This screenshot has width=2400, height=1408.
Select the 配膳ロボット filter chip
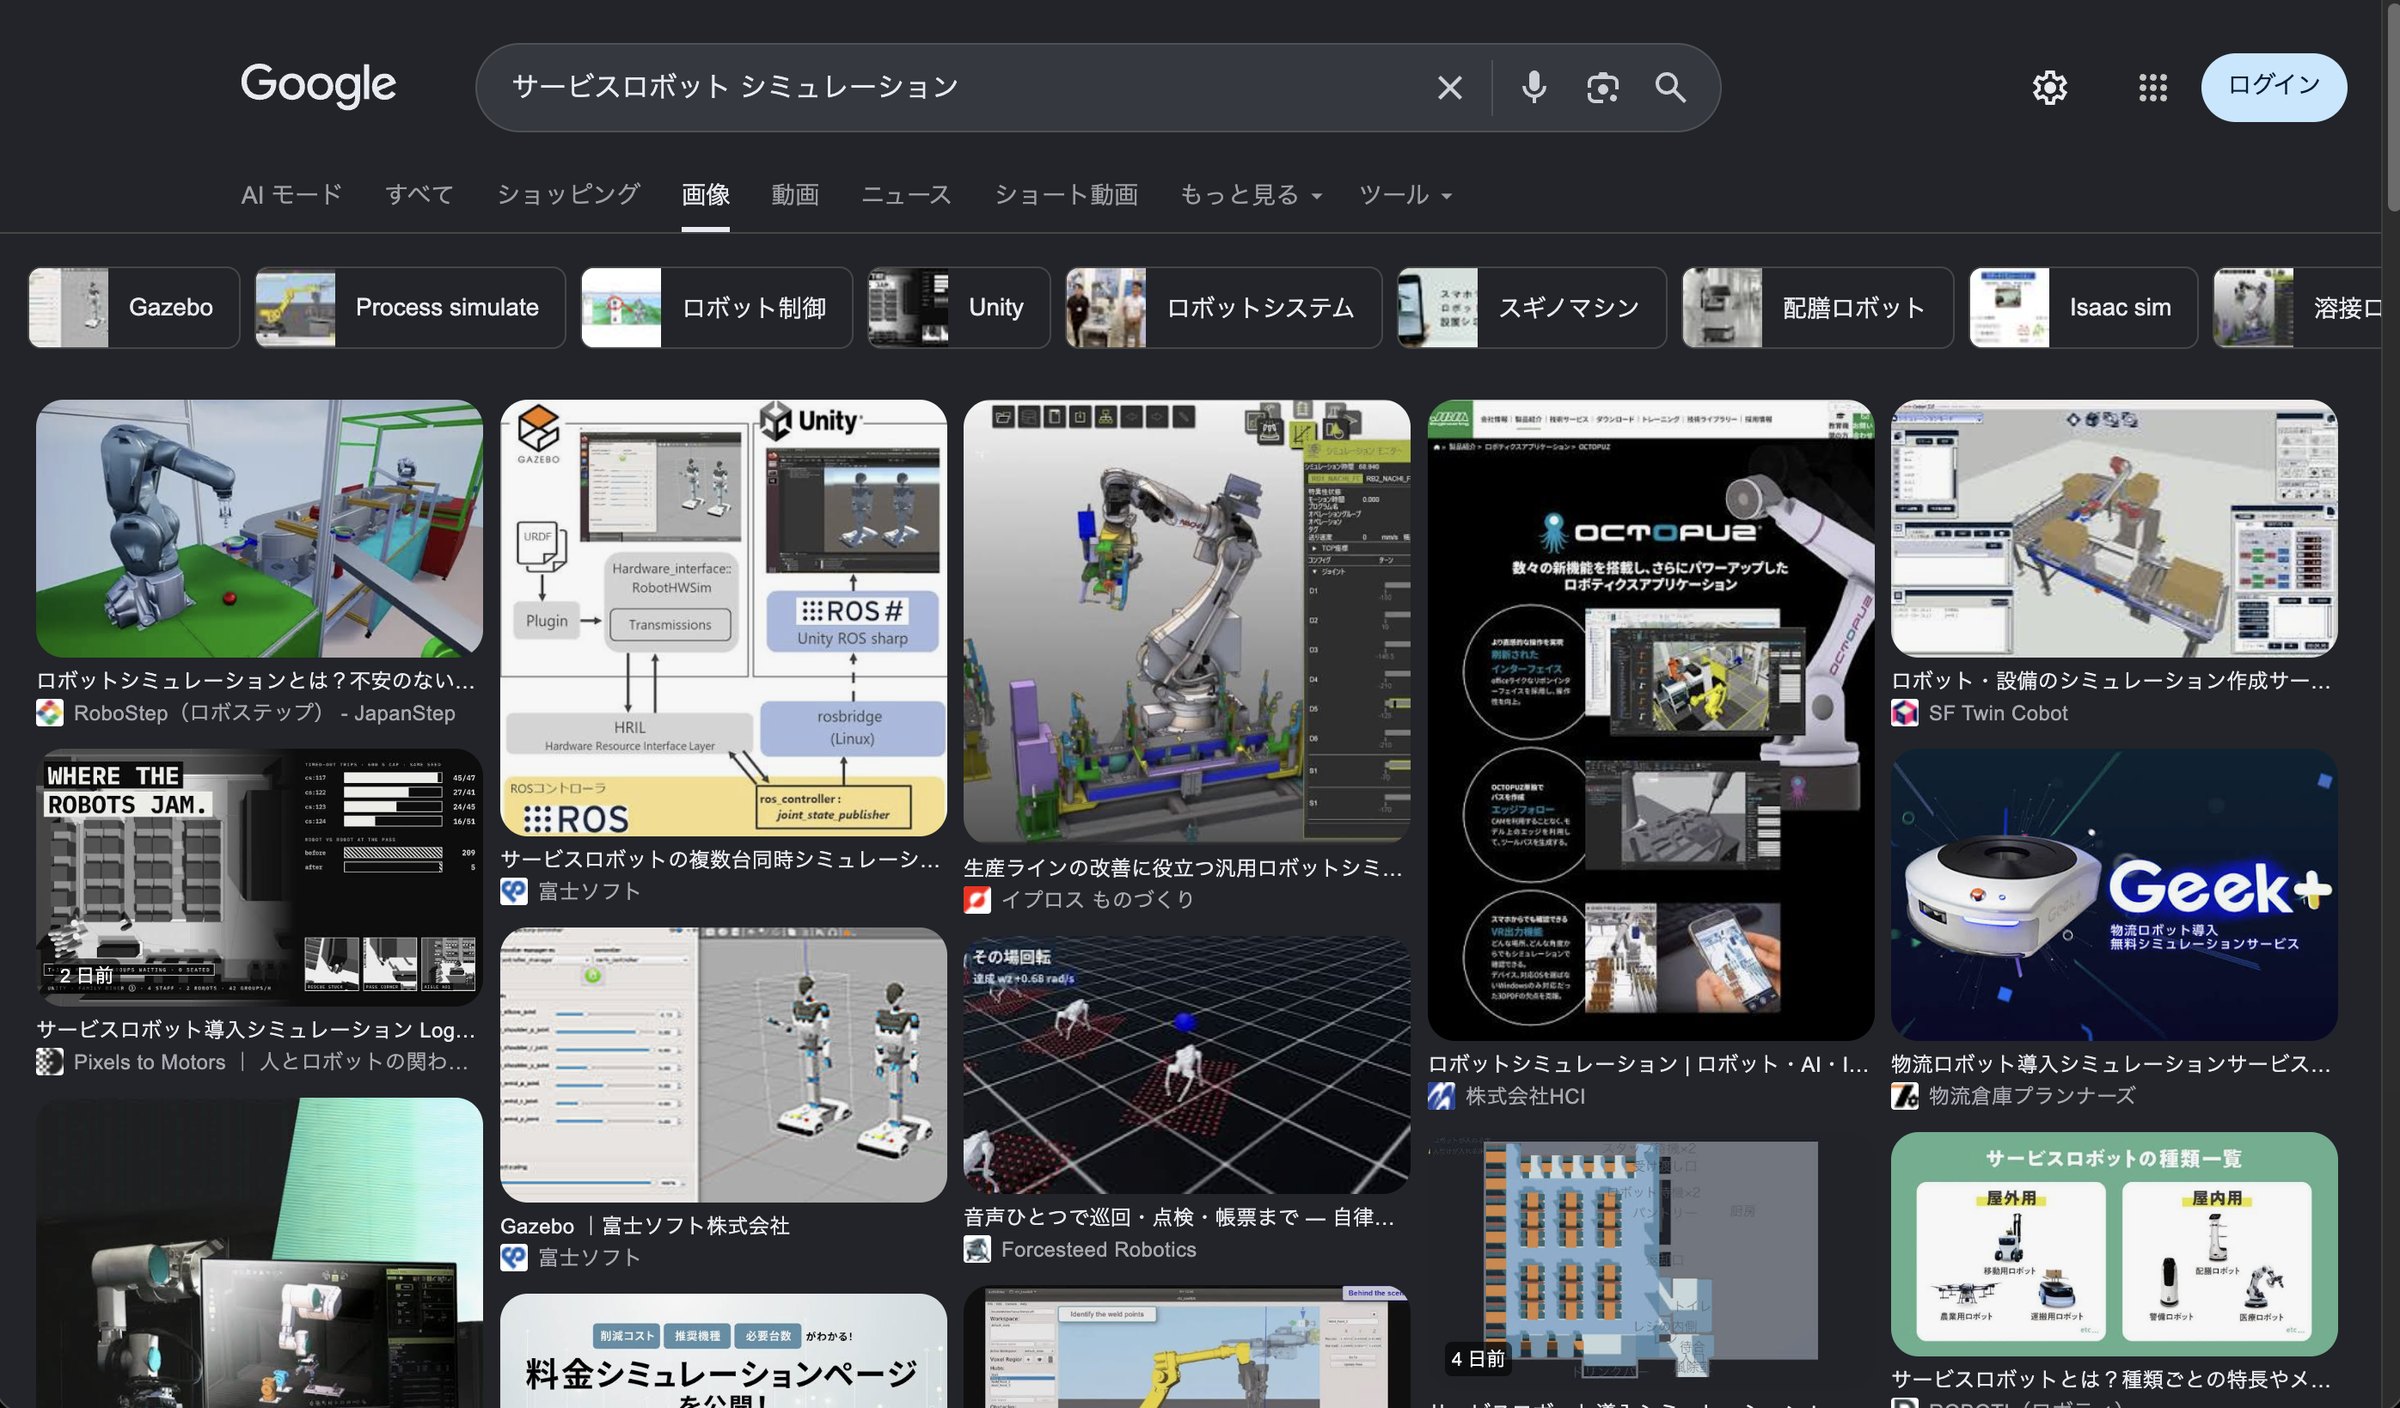1817,308
